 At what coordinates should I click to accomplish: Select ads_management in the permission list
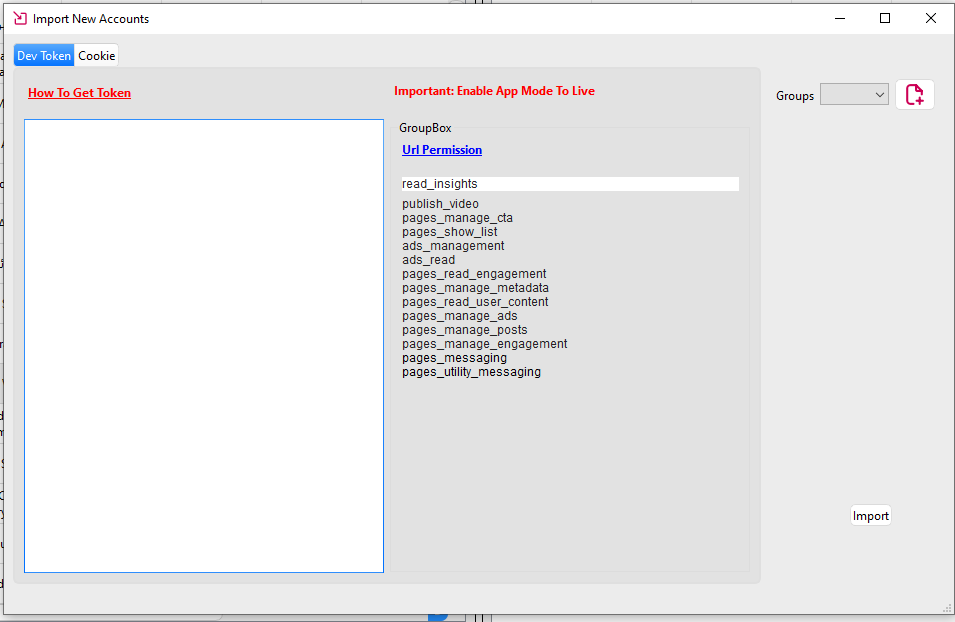click(x=453, y=246)
